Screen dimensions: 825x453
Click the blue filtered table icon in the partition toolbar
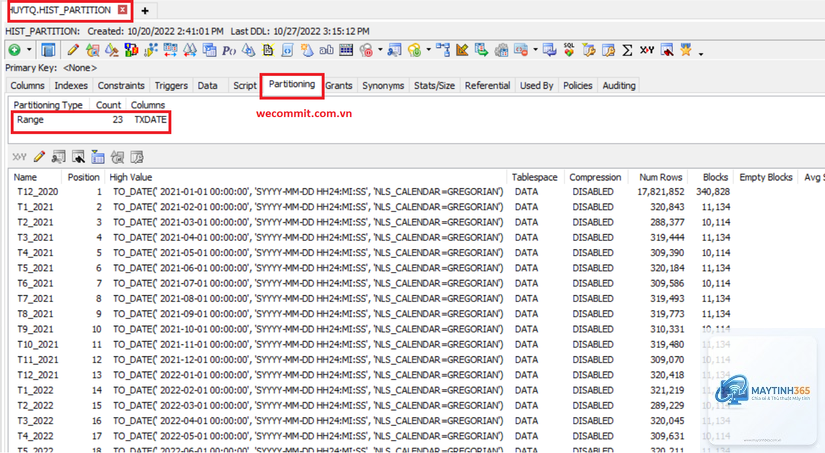(x=98, y=157)
